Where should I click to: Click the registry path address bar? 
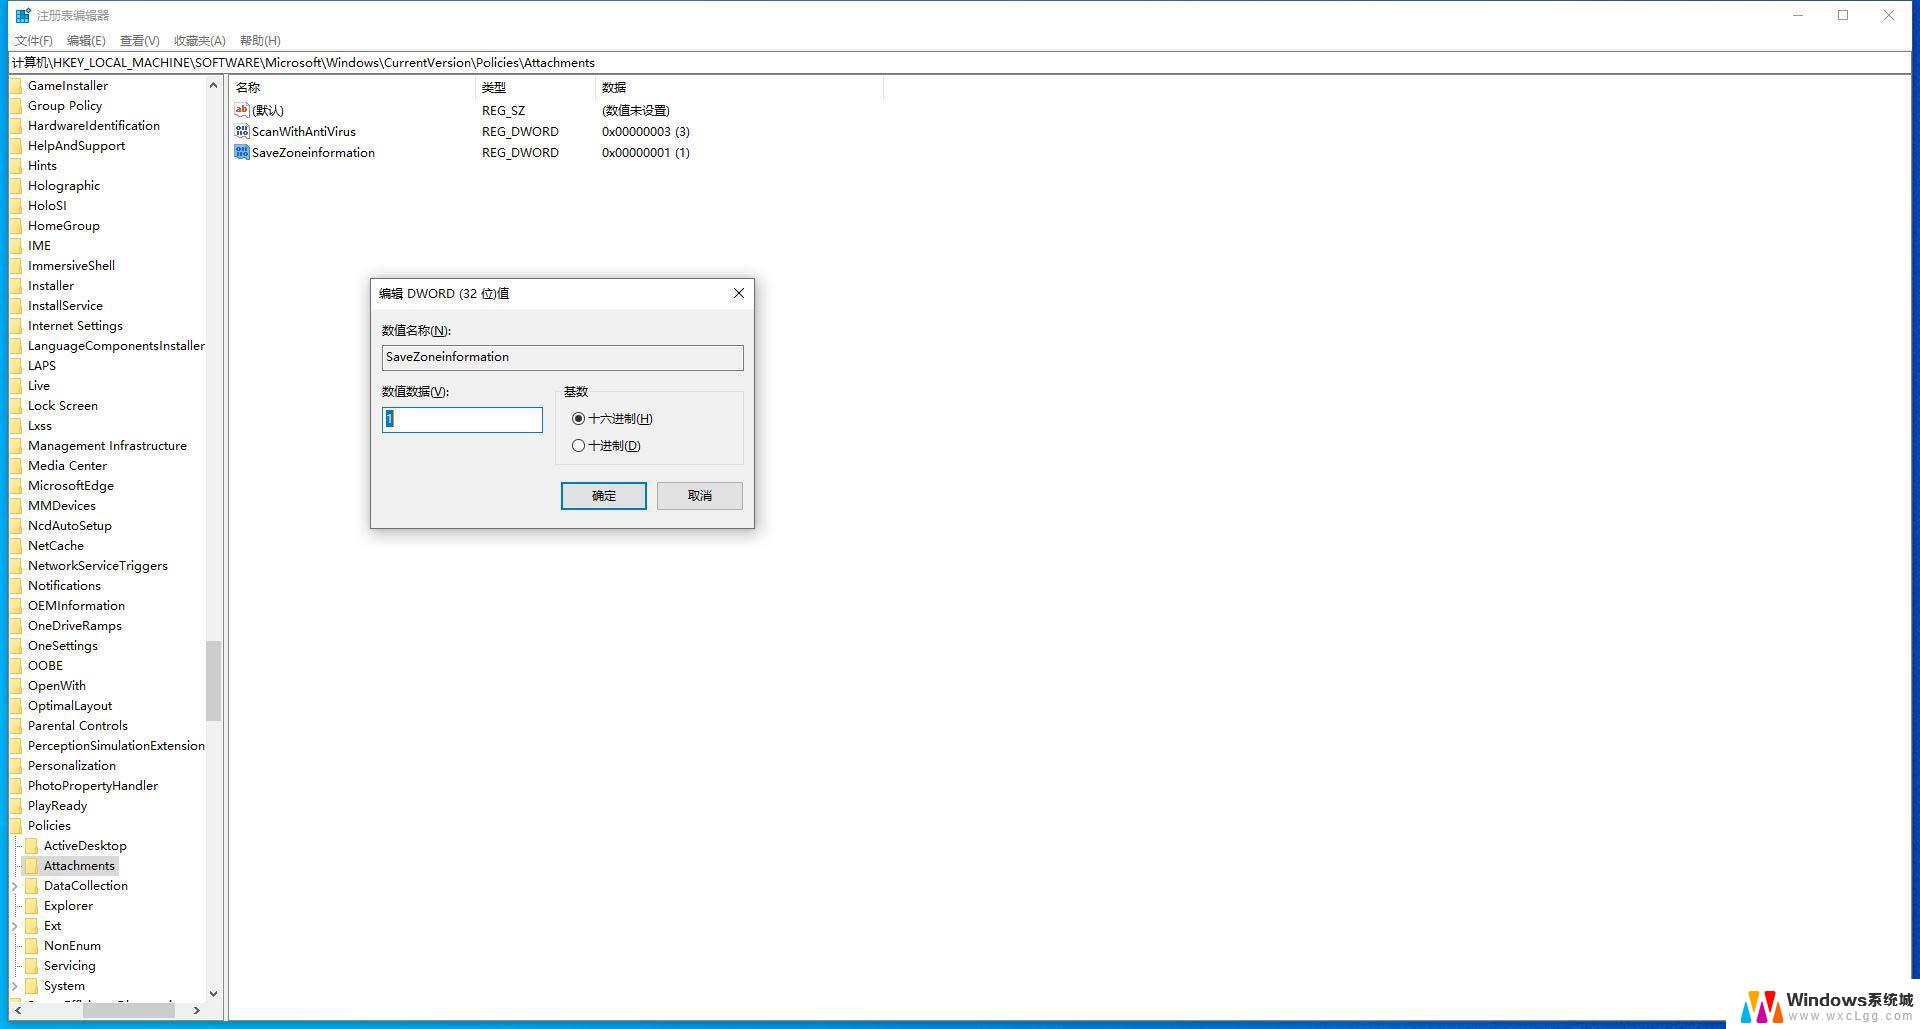click(960, 63)
